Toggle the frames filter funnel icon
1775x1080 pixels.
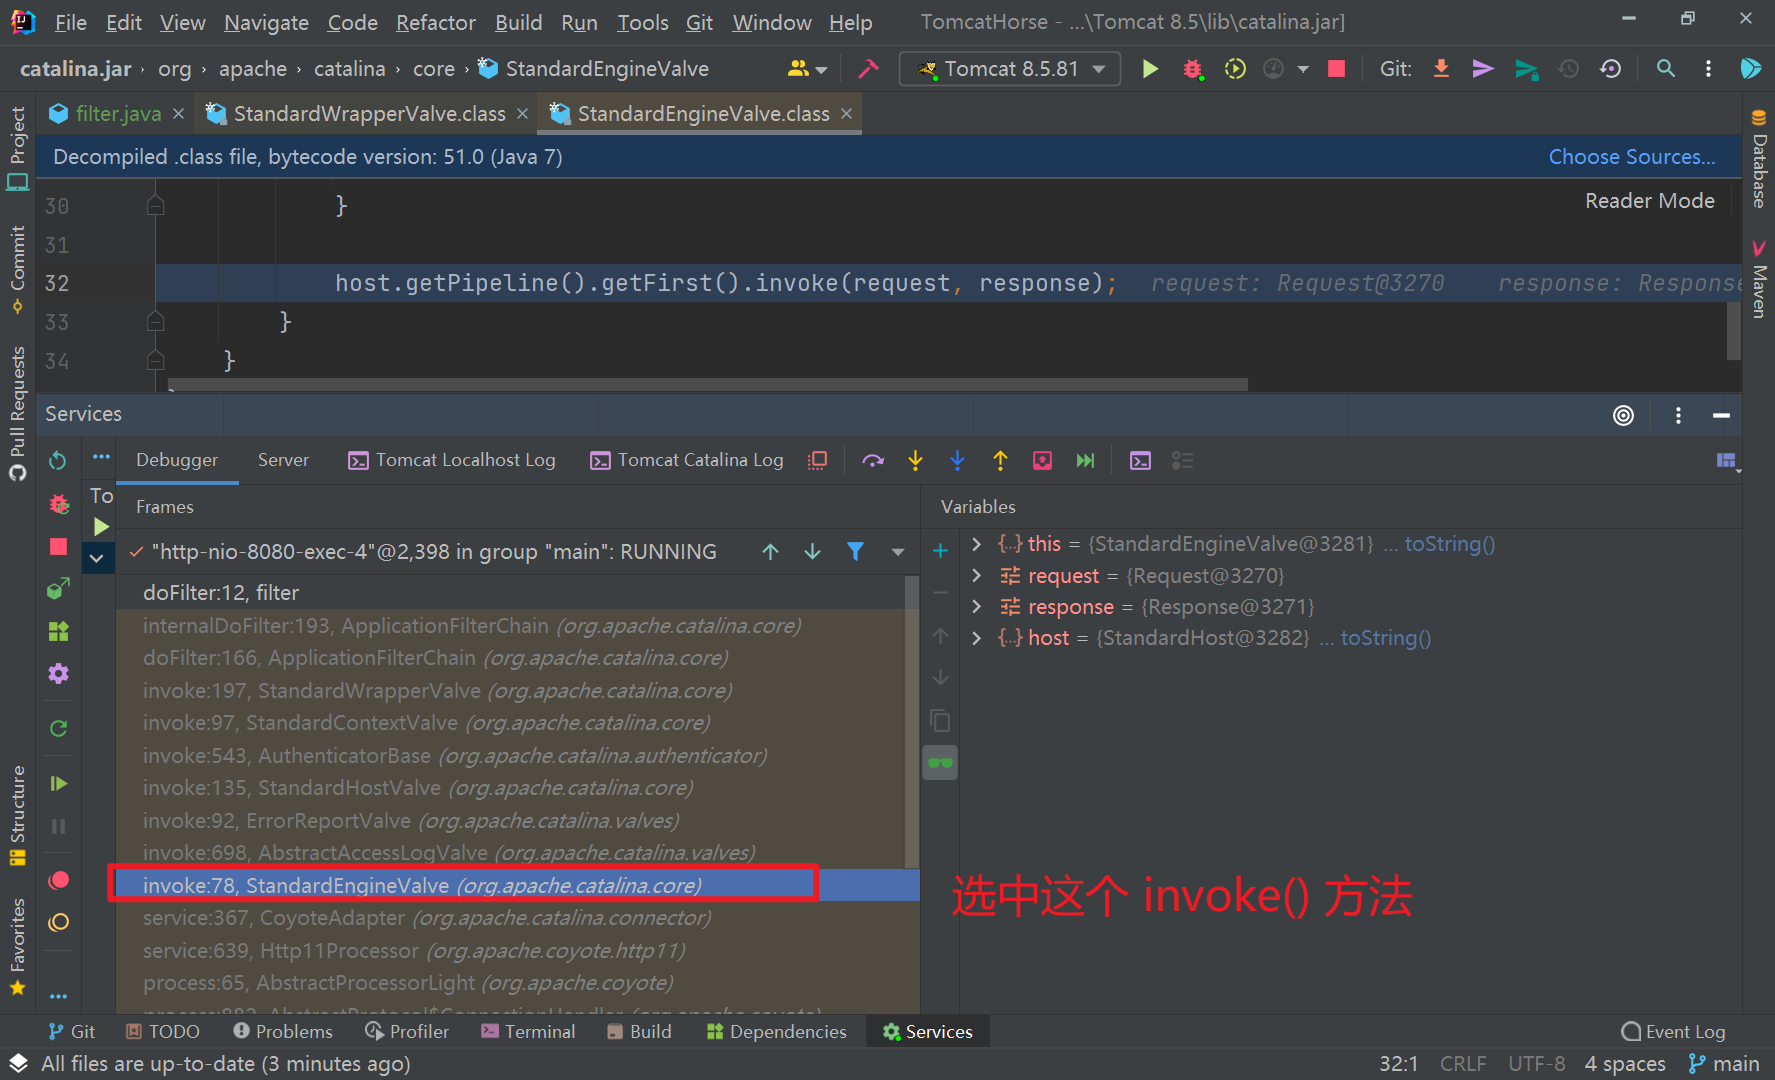[855, 551]
